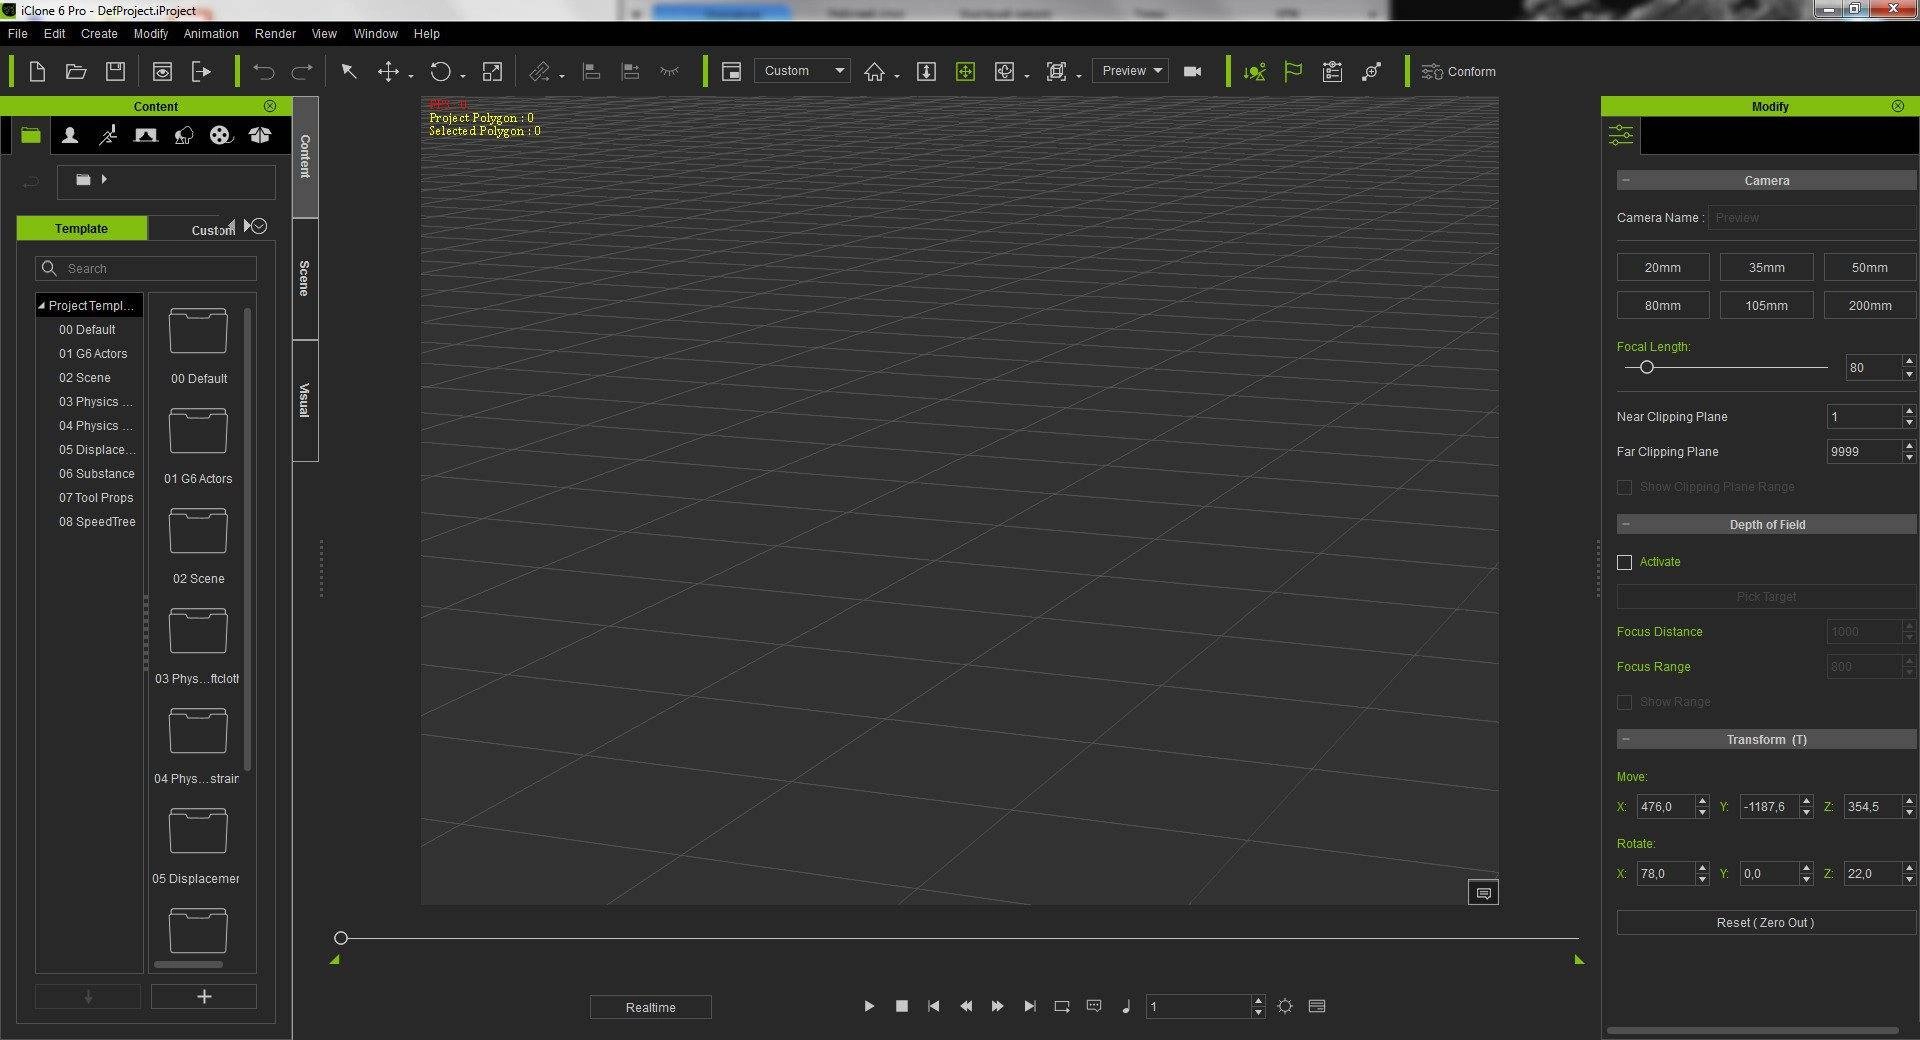This screenshot has width=1920, height=1040.
Task: Click the timeline playhead circle
Action: [x=341, y=938]
